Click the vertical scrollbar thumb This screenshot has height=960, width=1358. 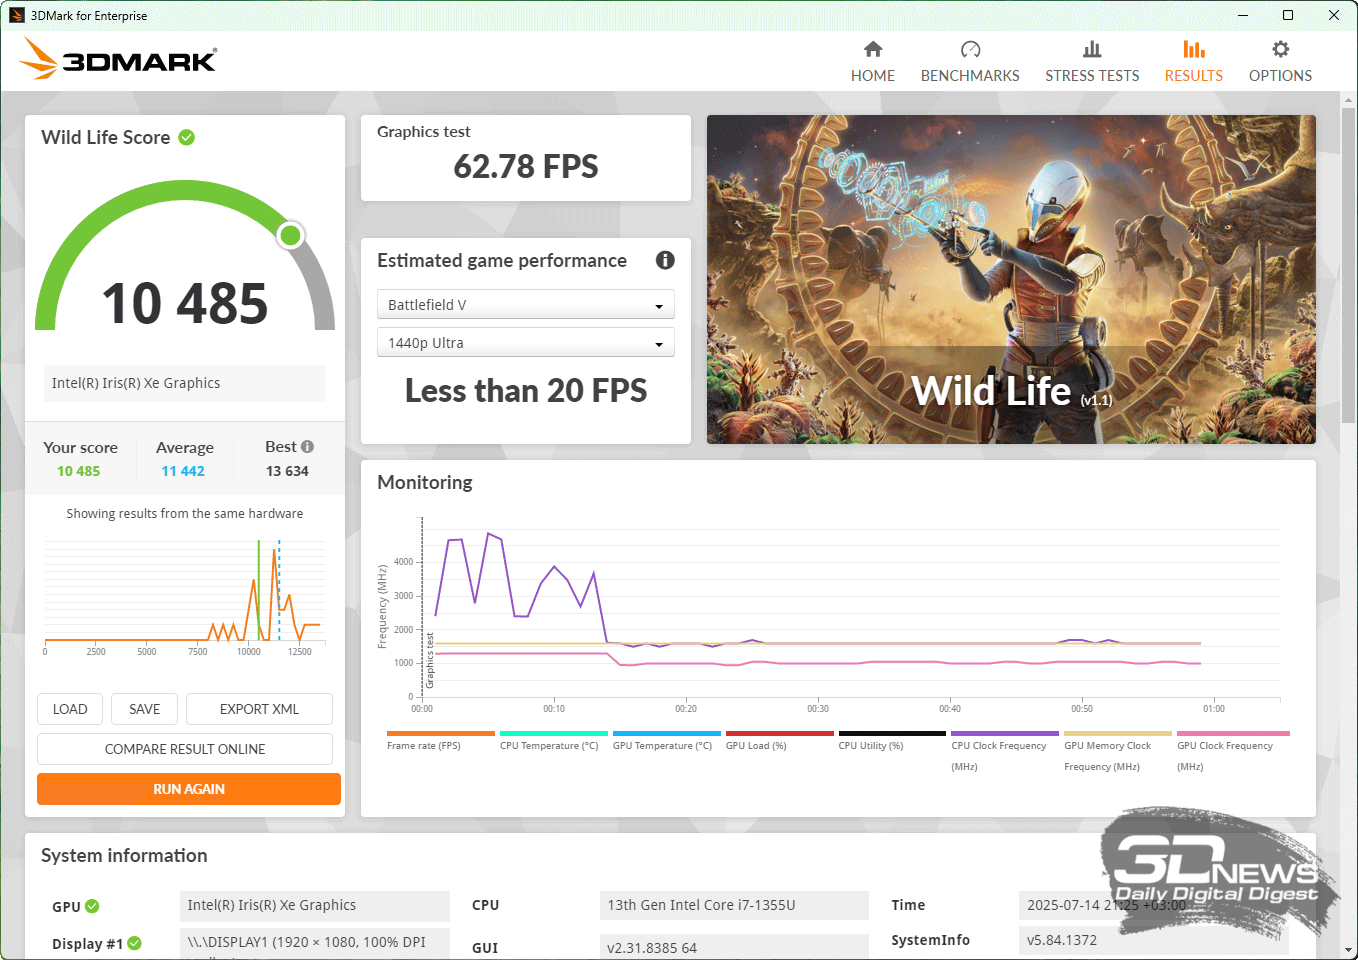(1348, 265)
